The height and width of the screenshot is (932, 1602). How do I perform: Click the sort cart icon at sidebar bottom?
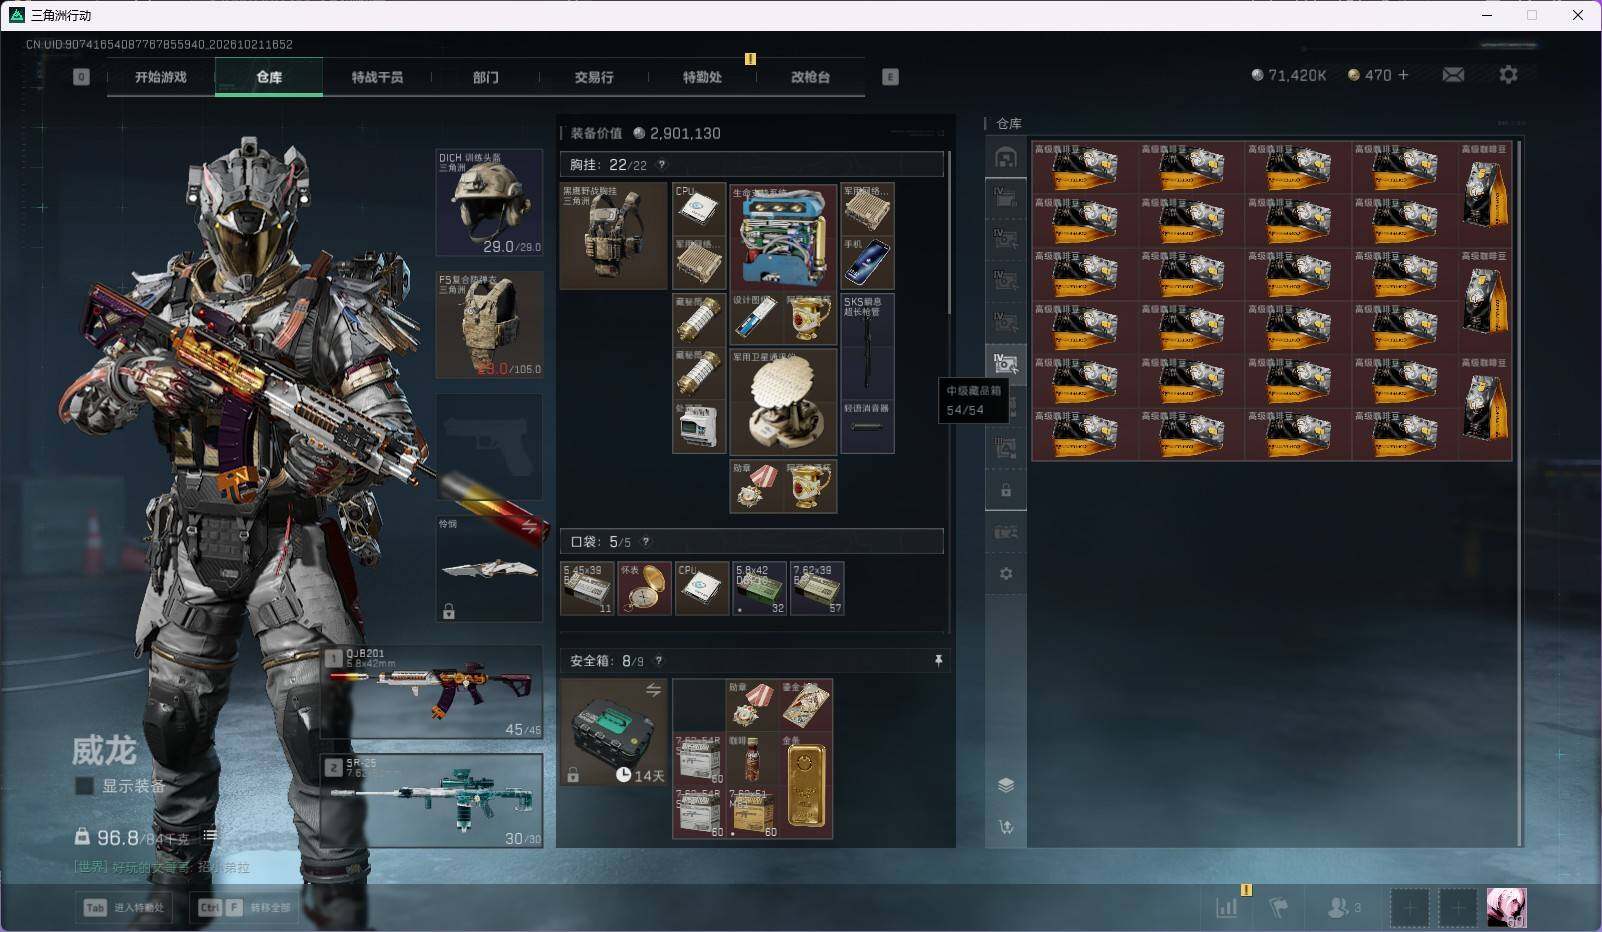1006,827
